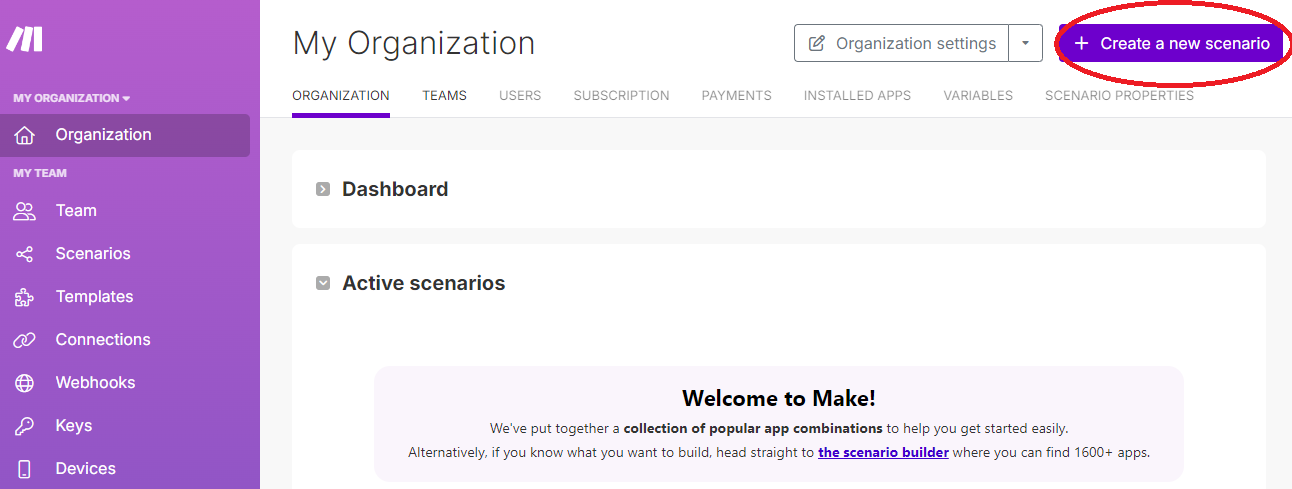Click the Devices phone icon
The width and height of the screenshot is (1292, 489).
coord(25,469)
